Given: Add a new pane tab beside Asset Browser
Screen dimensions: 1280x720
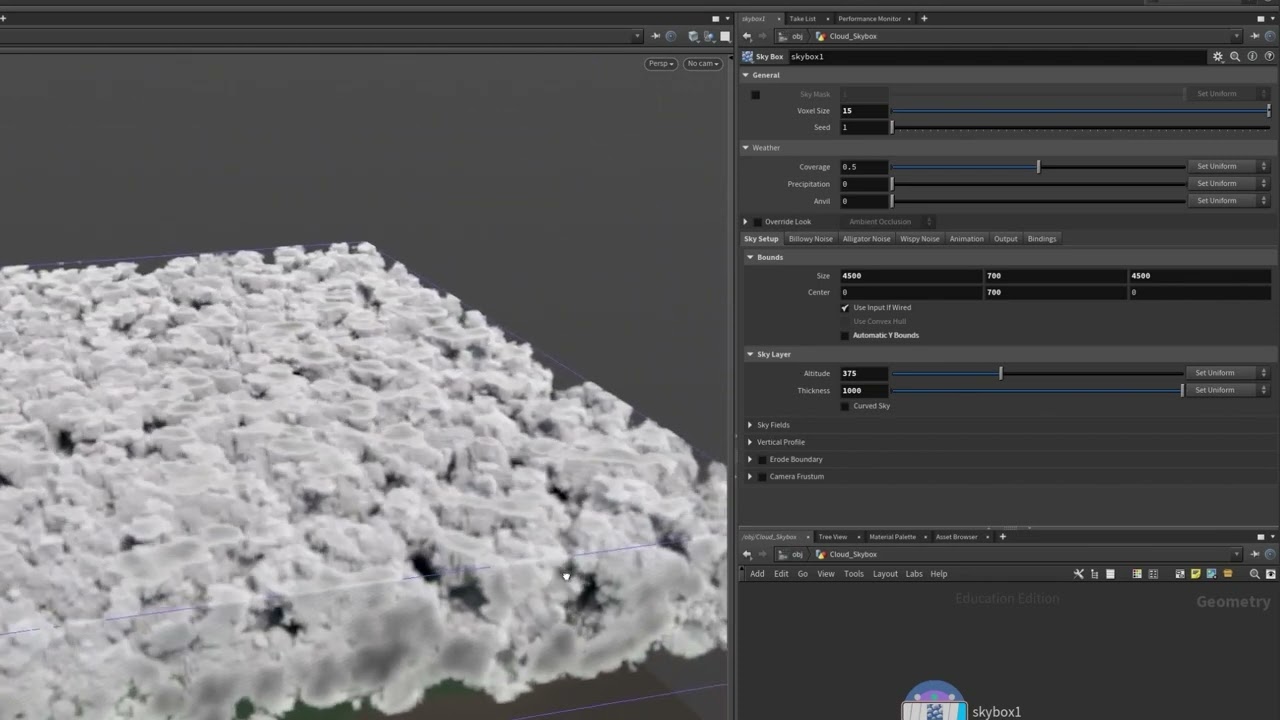Looking at the screenshot, I should click(1003, 537).
